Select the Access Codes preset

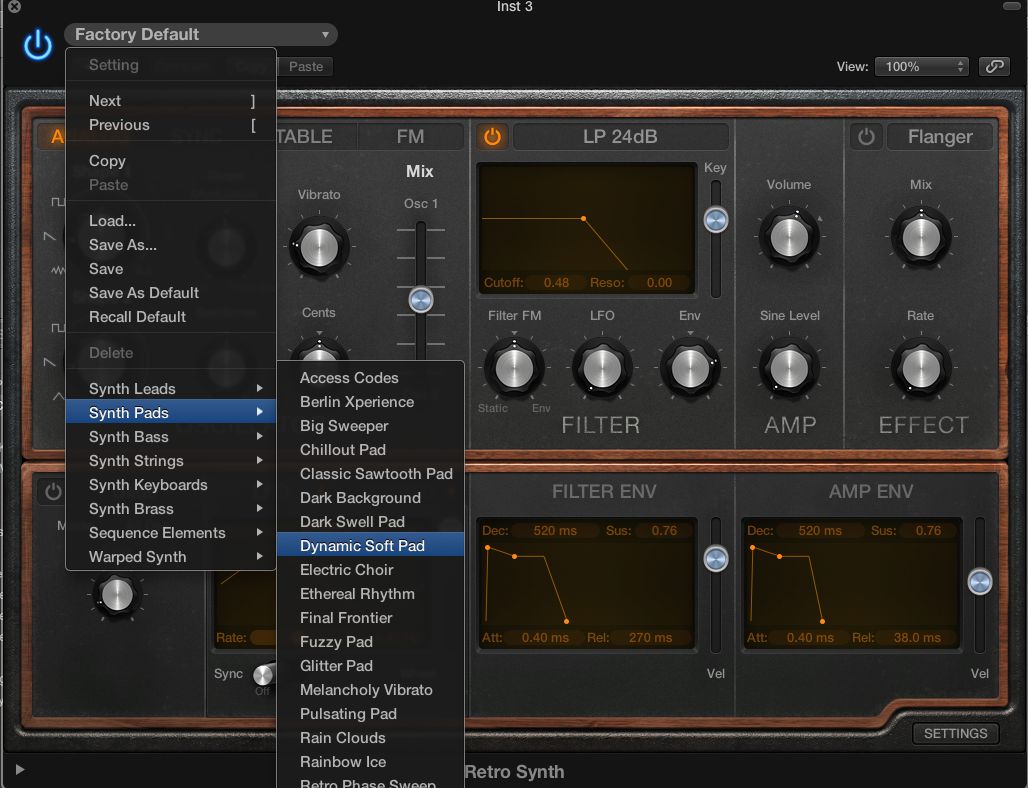[x=370, y=378]
